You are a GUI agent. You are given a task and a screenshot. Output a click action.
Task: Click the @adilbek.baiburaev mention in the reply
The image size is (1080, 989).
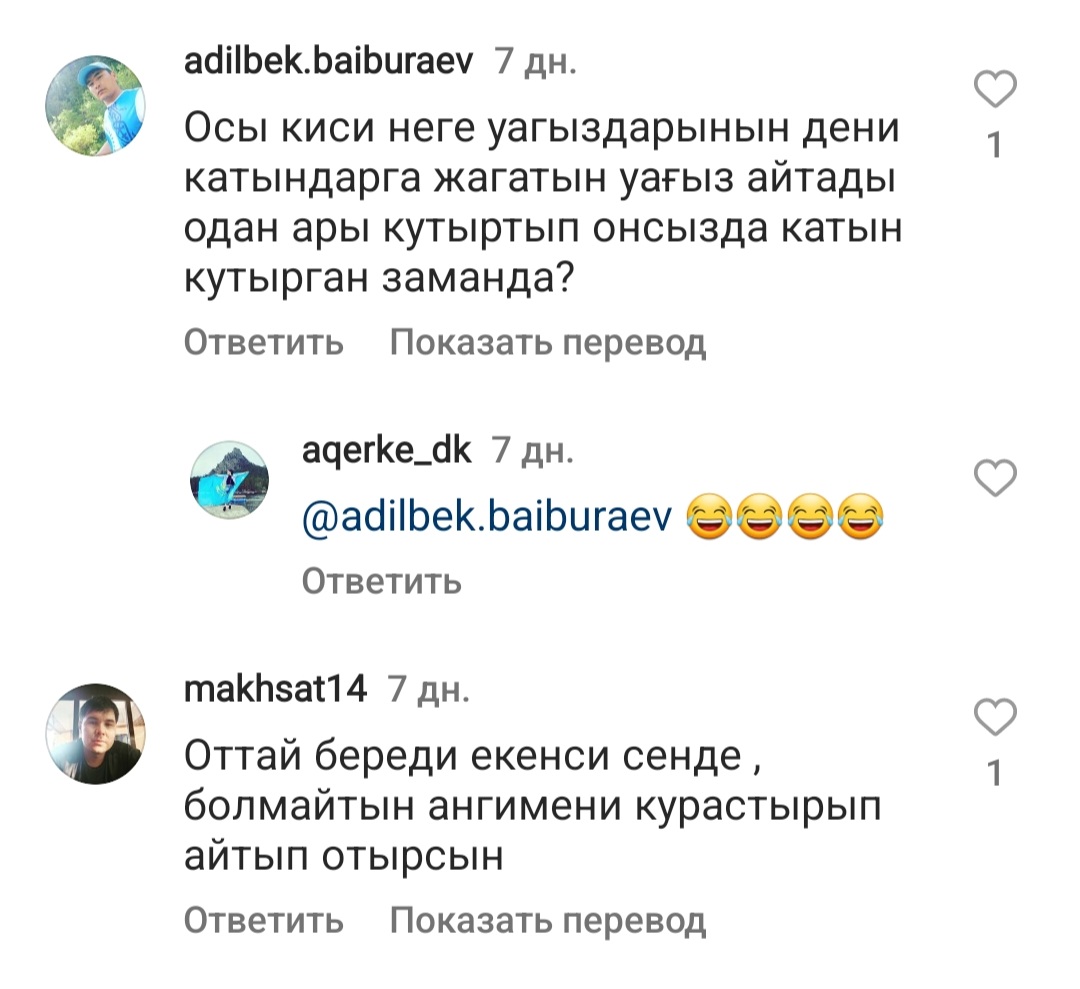487,516
